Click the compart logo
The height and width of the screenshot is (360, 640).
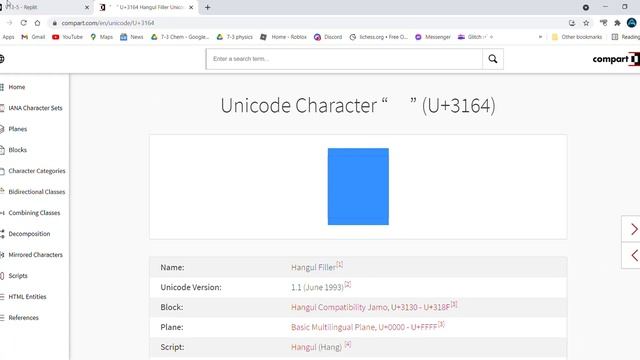tap(616, 59)
